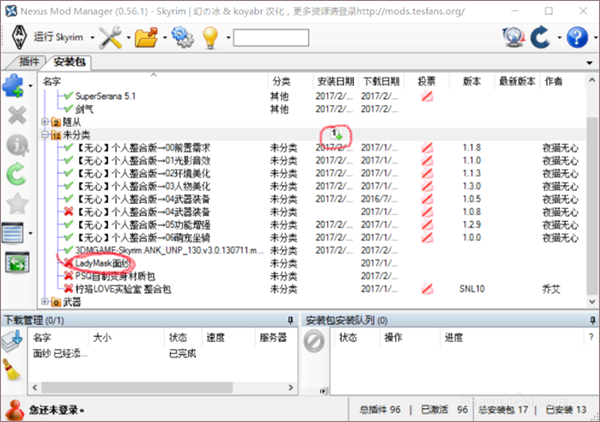Expand the 随从 category
Image resolution: width=600 pixels, height=422 pixels.
pos(45,122)
